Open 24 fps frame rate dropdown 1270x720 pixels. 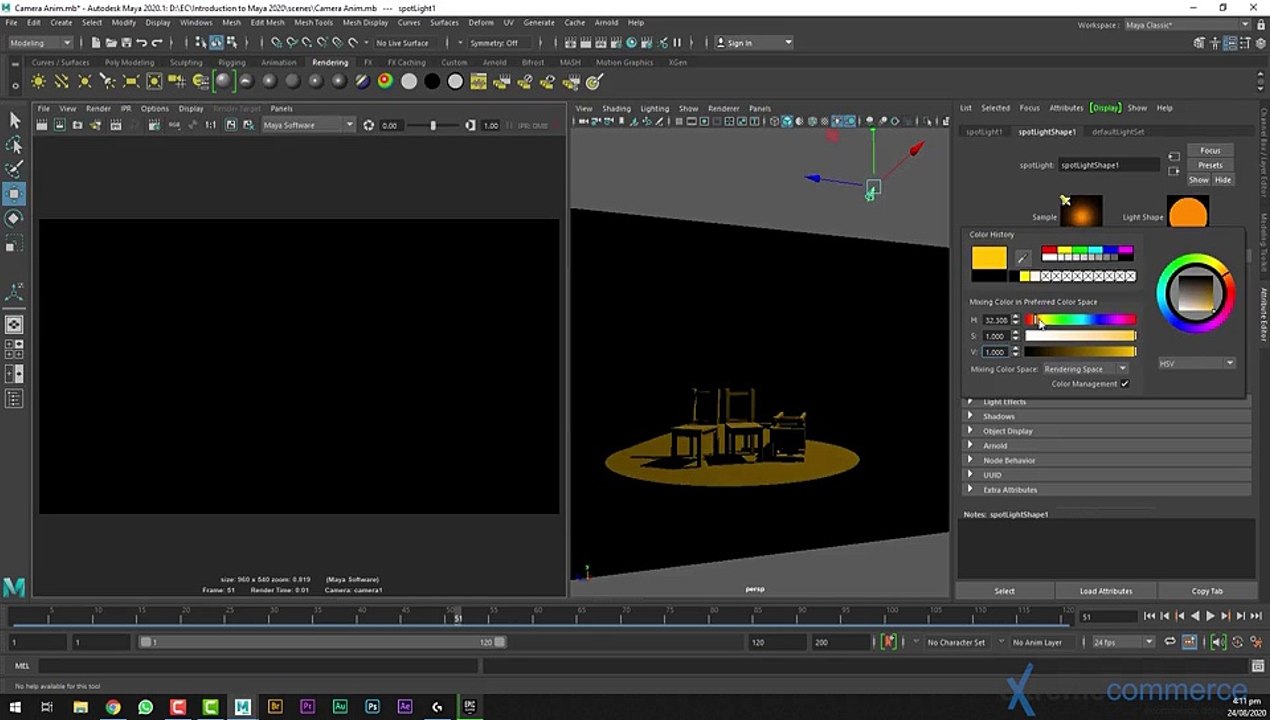pos(1123,642)
